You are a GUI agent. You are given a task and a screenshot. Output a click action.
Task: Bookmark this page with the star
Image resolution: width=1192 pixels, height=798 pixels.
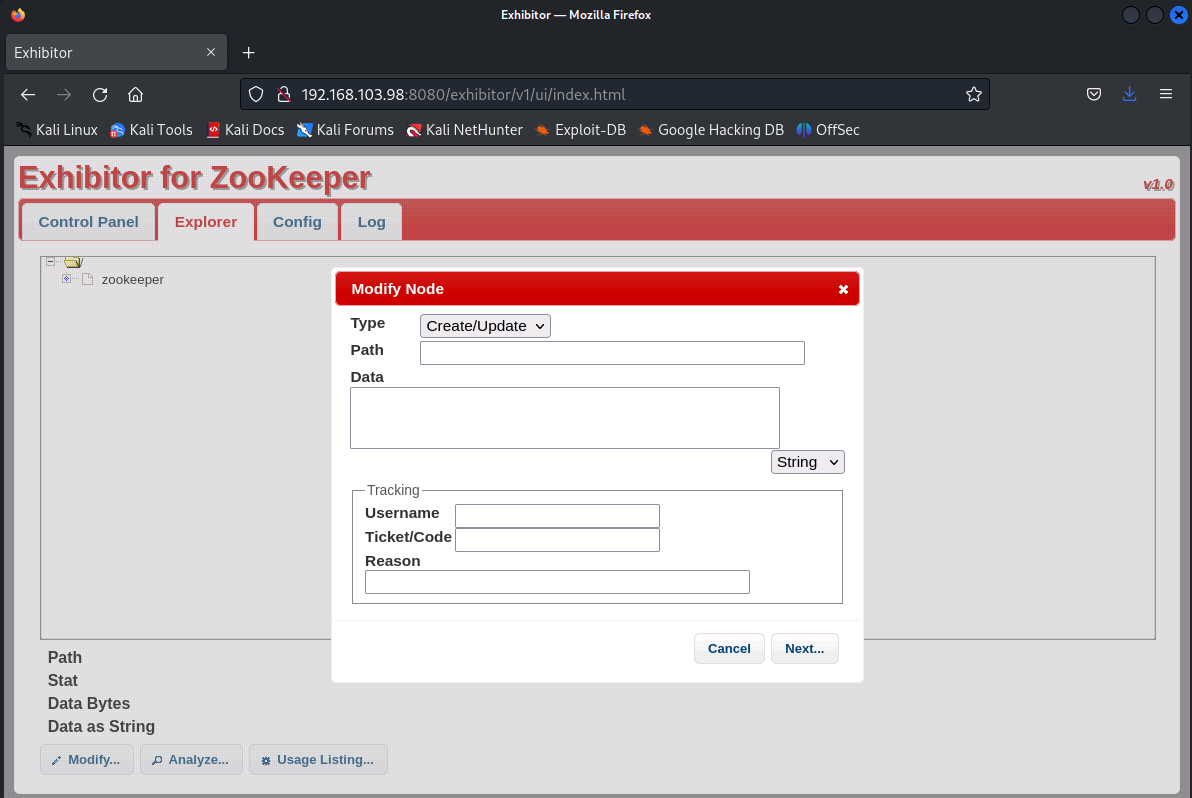[974, 94]
